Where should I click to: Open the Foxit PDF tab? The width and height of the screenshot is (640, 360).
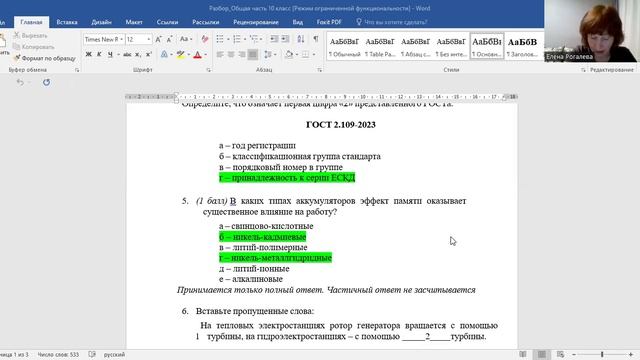pos(329,22)
